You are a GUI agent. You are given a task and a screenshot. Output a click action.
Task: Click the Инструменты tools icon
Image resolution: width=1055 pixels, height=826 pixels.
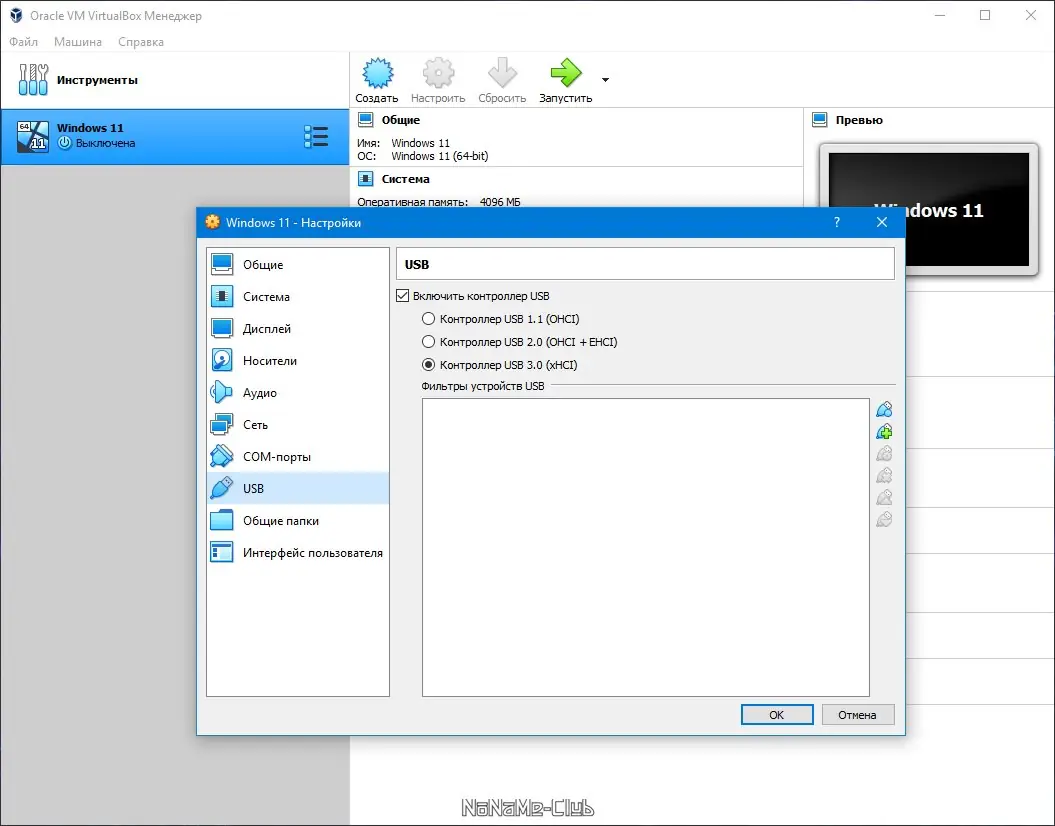point(33,79)
